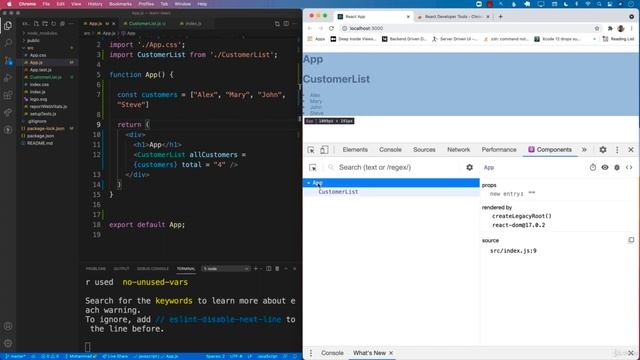Edit the new entry prop value field
The width and height of the screenshot is (640, 360).
pyautogui.click(x=531, y=194)
